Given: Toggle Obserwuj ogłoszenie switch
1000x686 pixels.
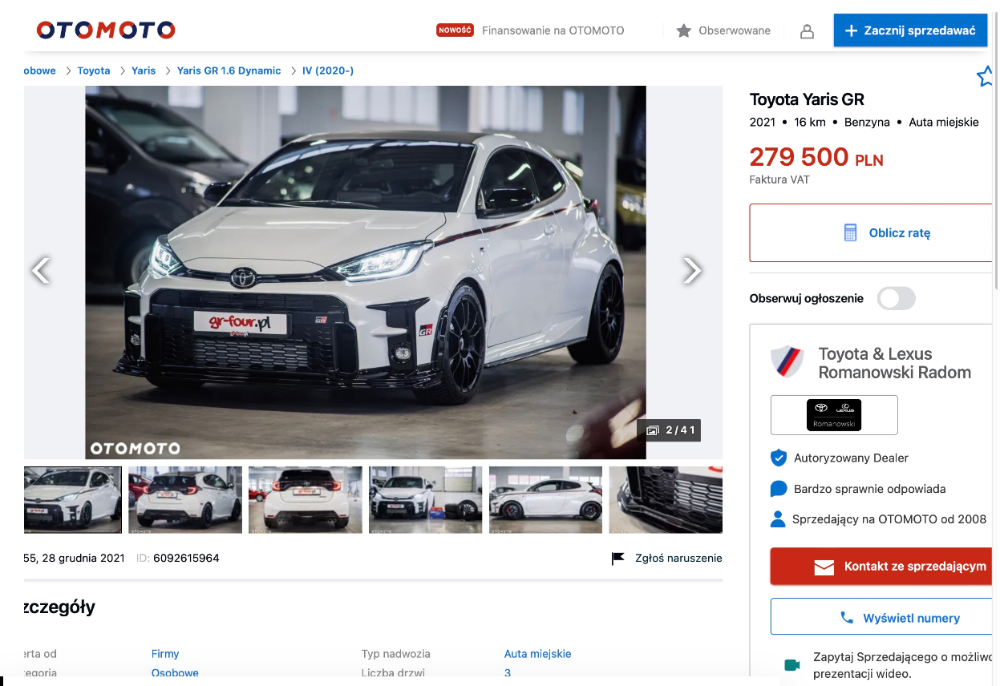Looking at the screenshot, I should (896, 298).
